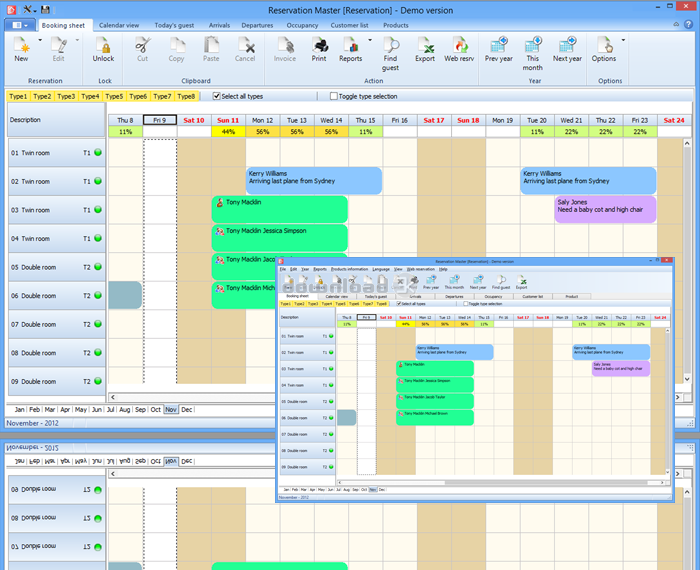Click the Print icon in ribbon
The width and height of the screenshot is (700, 570).
click(319, 46)
